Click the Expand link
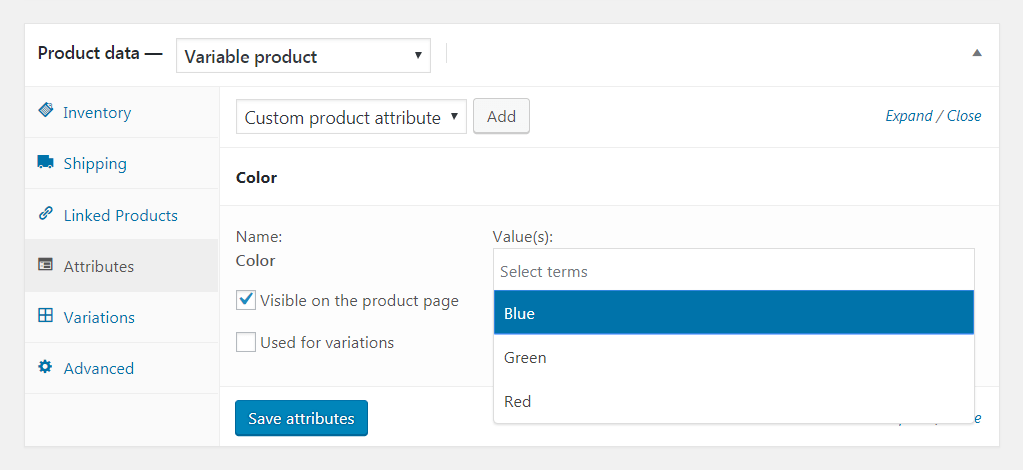 pos(908,116)
